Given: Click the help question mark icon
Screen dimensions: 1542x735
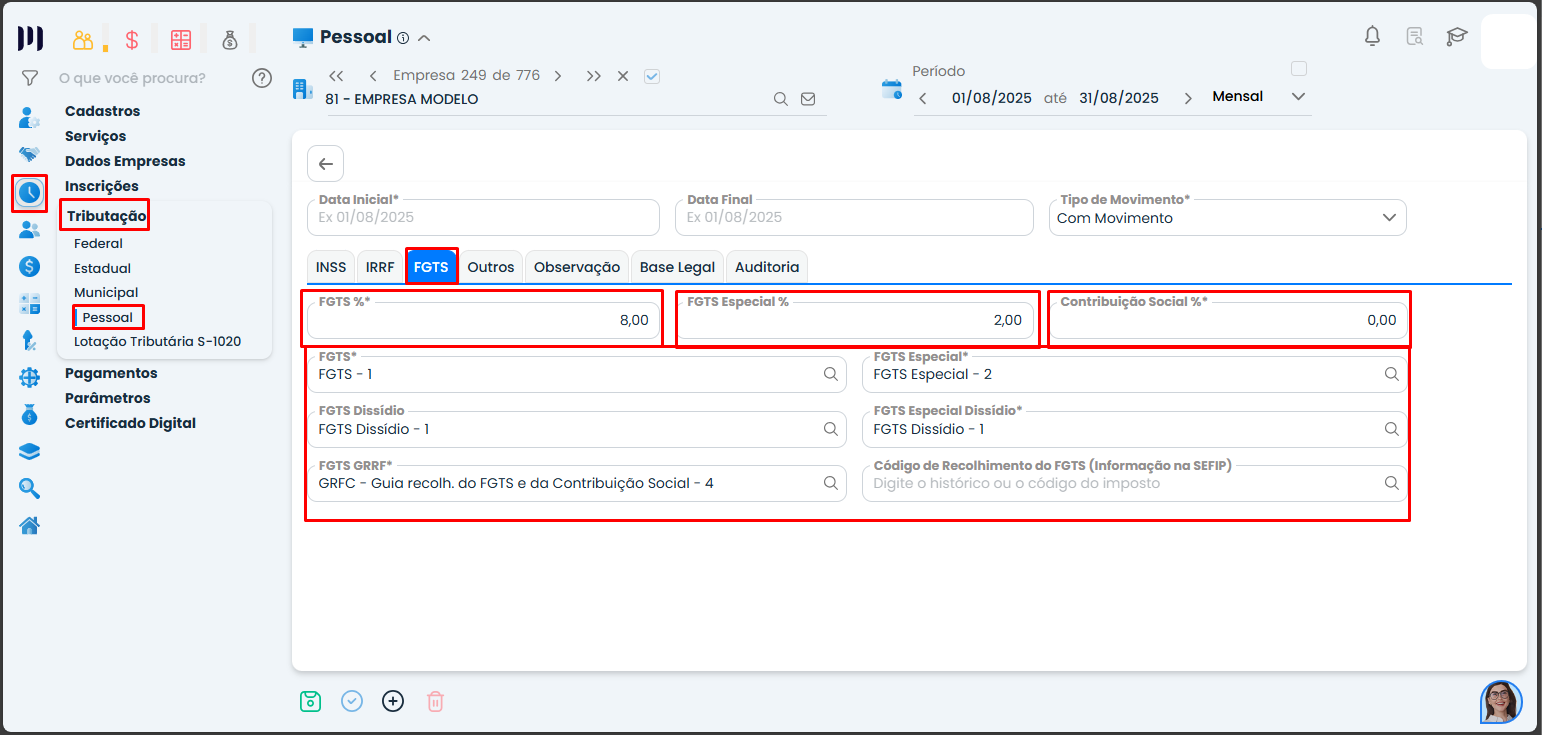Looking at the screenshot, I should [262, 78].
